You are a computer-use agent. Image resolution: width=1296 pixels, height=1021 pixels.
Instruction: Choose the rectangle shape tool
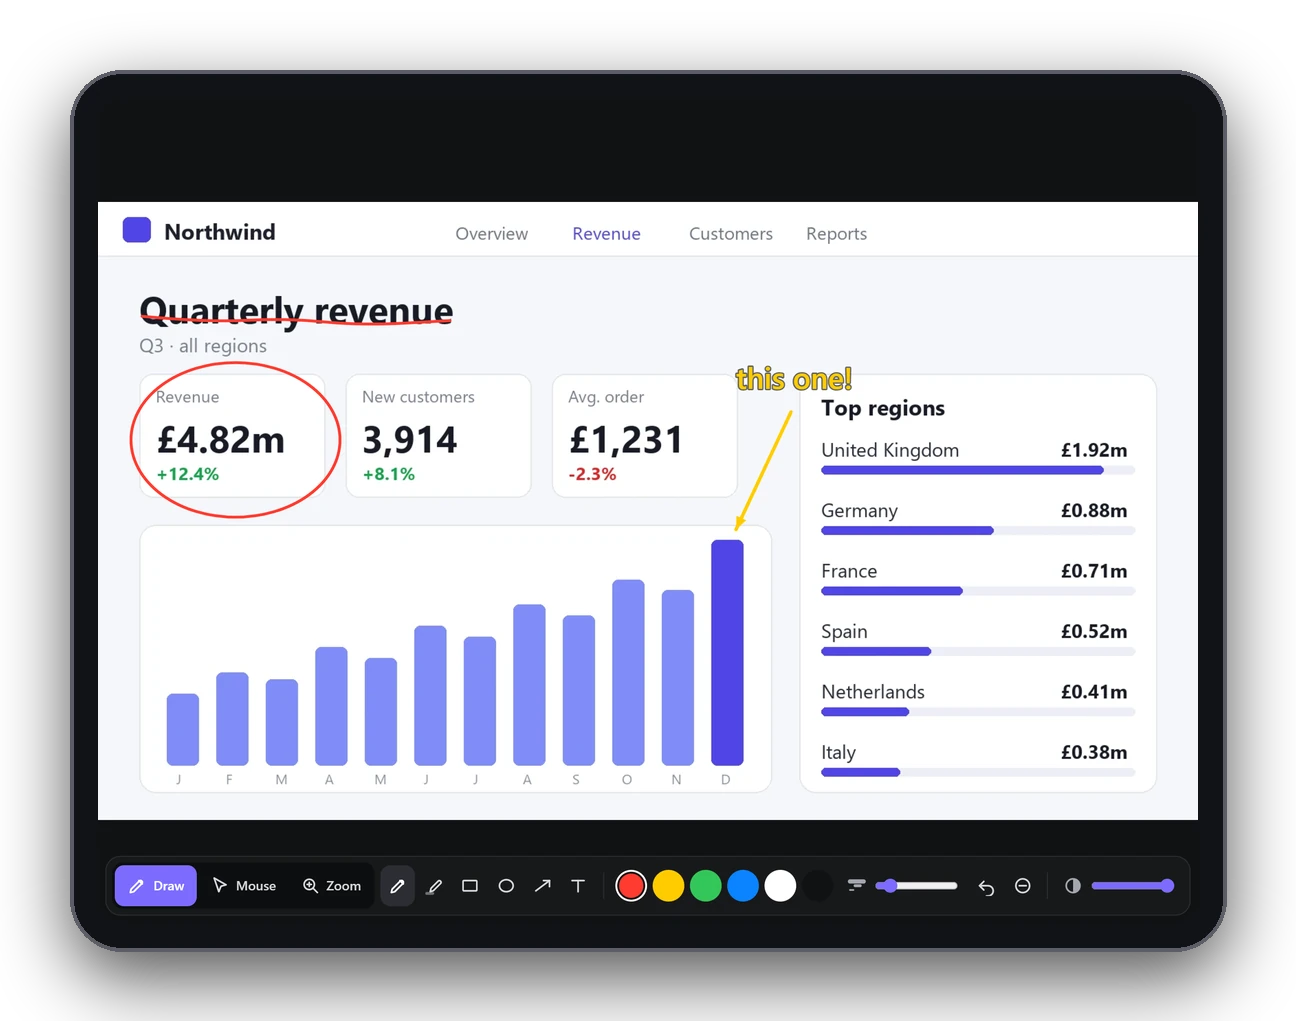470,886
